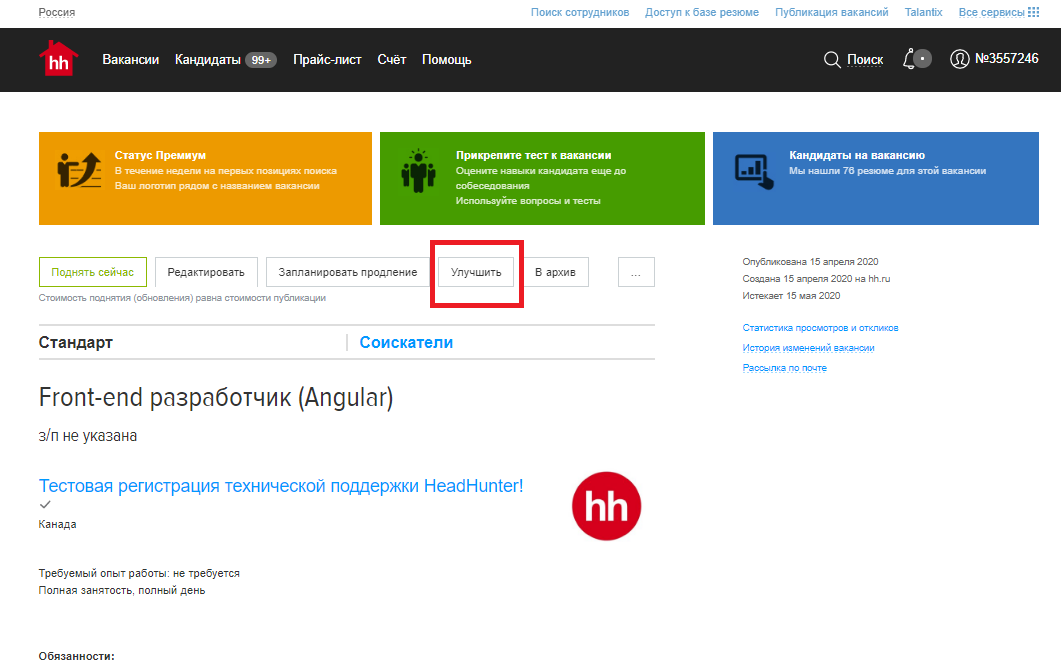Open Доступ к базе резюме link
The image size is (1061, 664).
(702, 12)
